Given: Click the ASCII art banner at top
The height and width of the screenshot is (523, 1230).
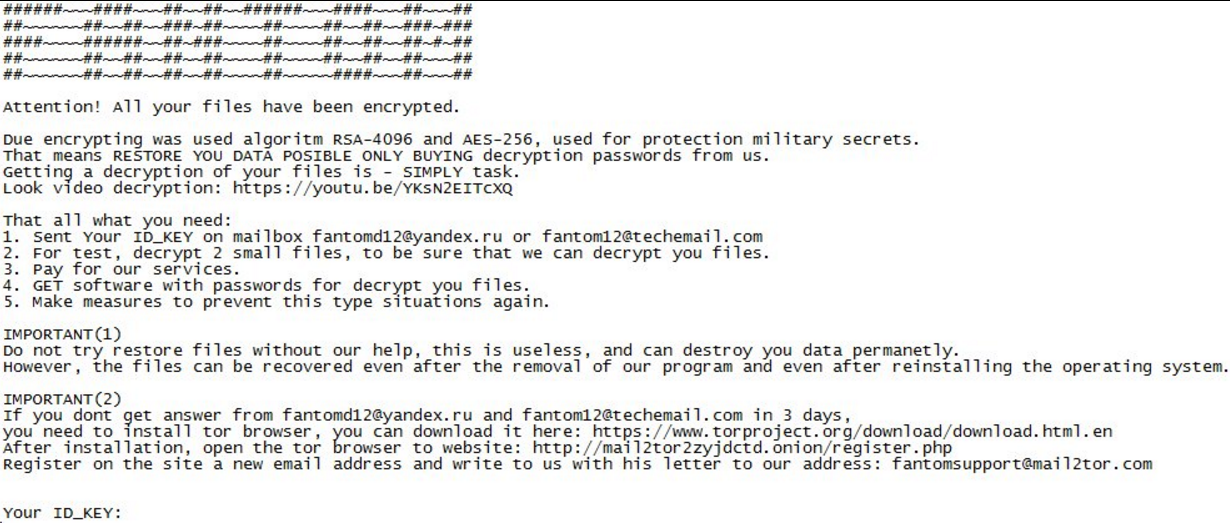Looking at the screenshot, I should 238,42.
